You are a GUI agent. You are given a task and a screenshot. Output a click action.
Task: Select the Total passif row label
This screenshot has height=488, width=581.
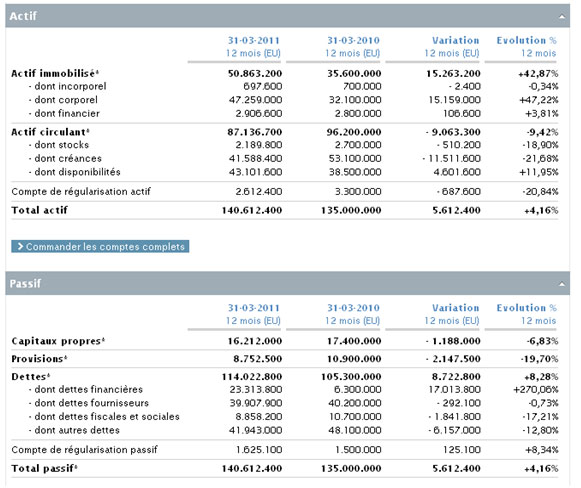tap(44, 468)
